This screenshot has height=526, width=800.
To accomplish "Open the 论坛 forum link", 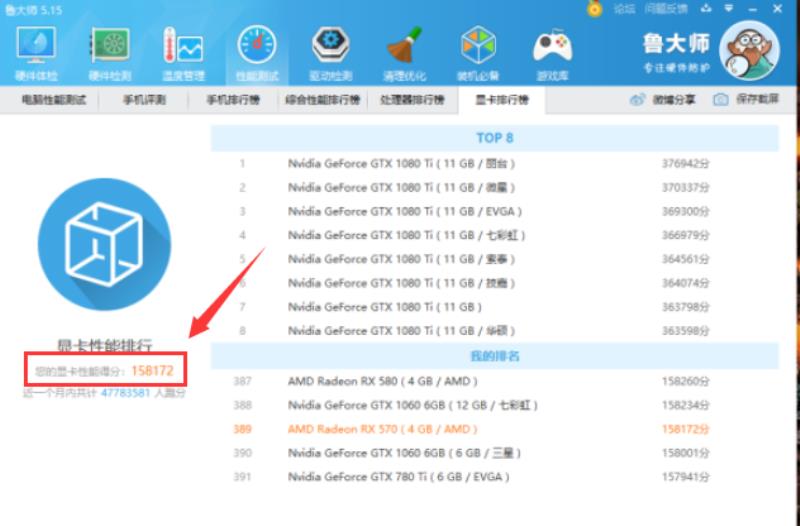I will pos(624,9).
